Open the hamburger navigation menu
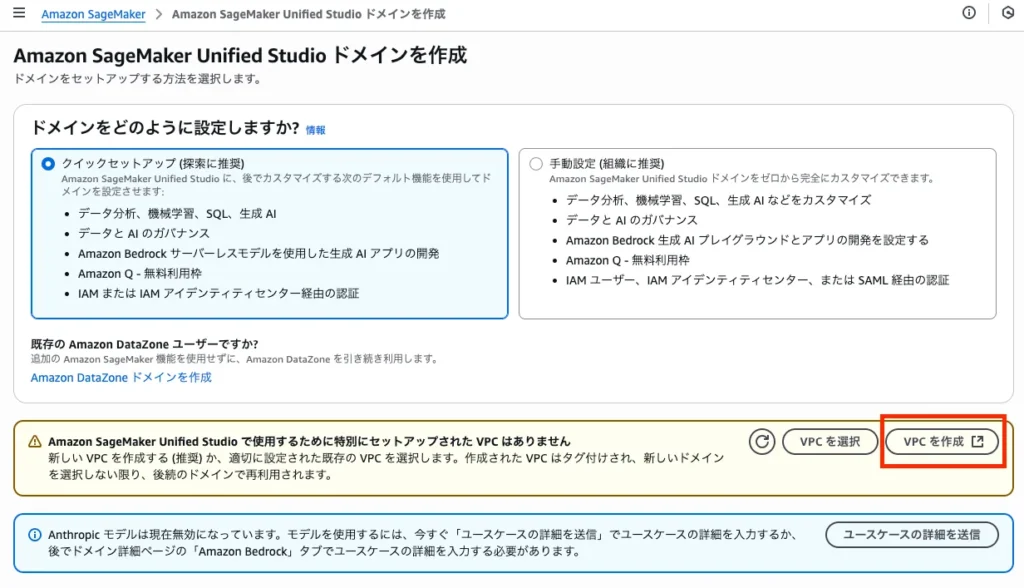The image size is (1024, 588). (18, 13)
